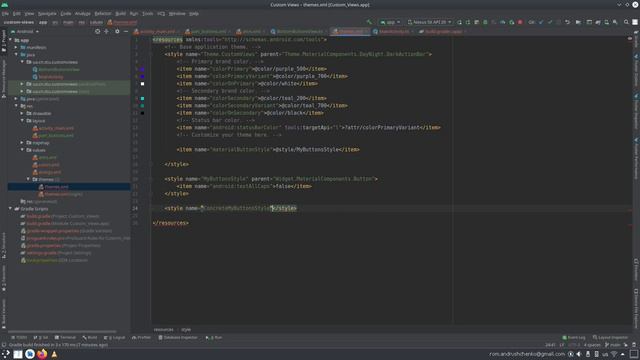Click the Expand All icon in Project panel

tap(107, 31)
